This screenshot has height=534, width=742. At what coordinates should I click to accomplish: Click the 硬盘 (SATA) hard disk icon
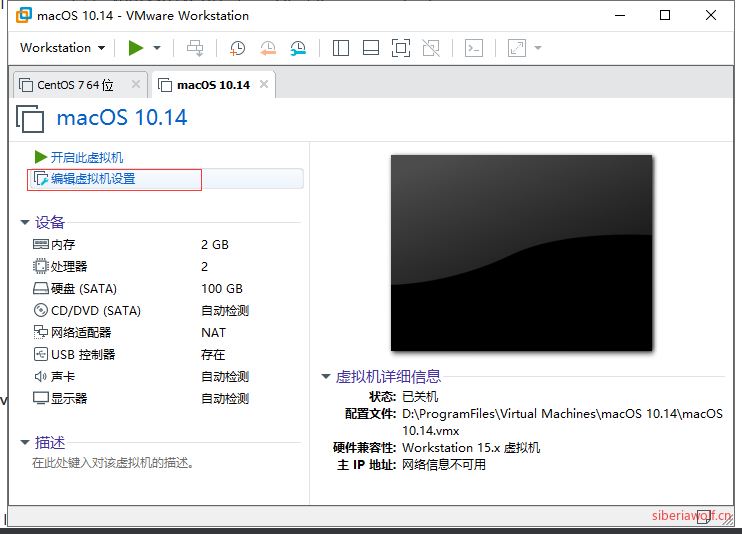point(41,288)
